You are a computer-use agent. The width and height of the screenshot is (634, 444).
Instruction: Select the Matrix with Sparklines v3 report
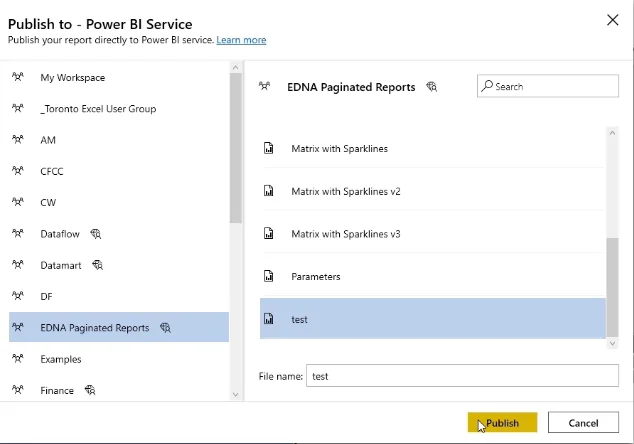tap(433, 234)
